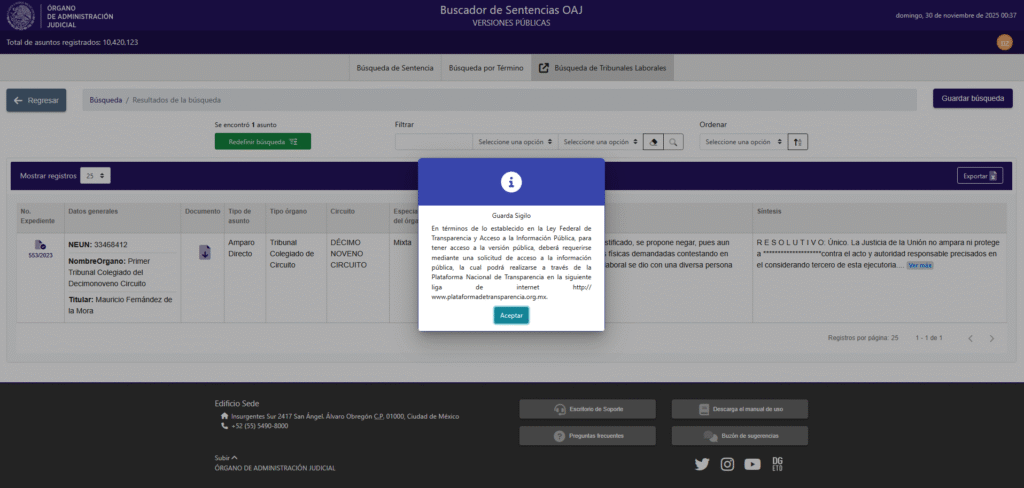This screenshot has width=1024, height=488.
Task: Click the magnifier filter search icon
Action: (x=674, y=142)
